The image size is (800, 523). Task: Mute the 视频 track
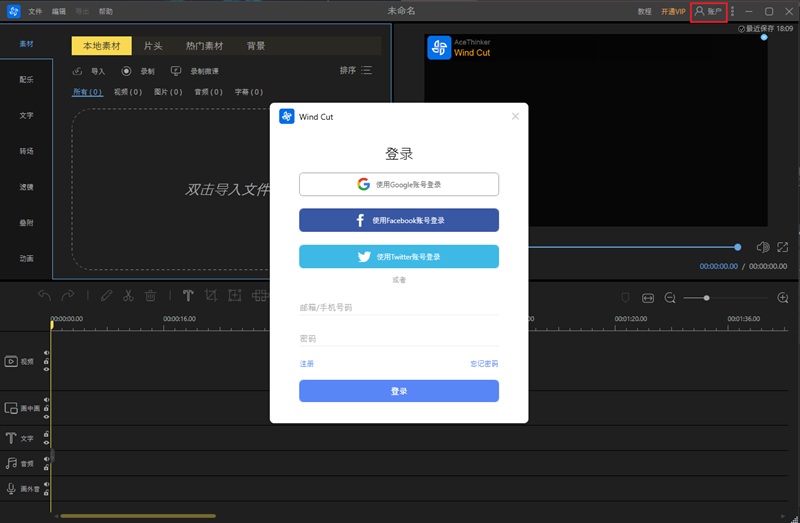click(46, 353)
